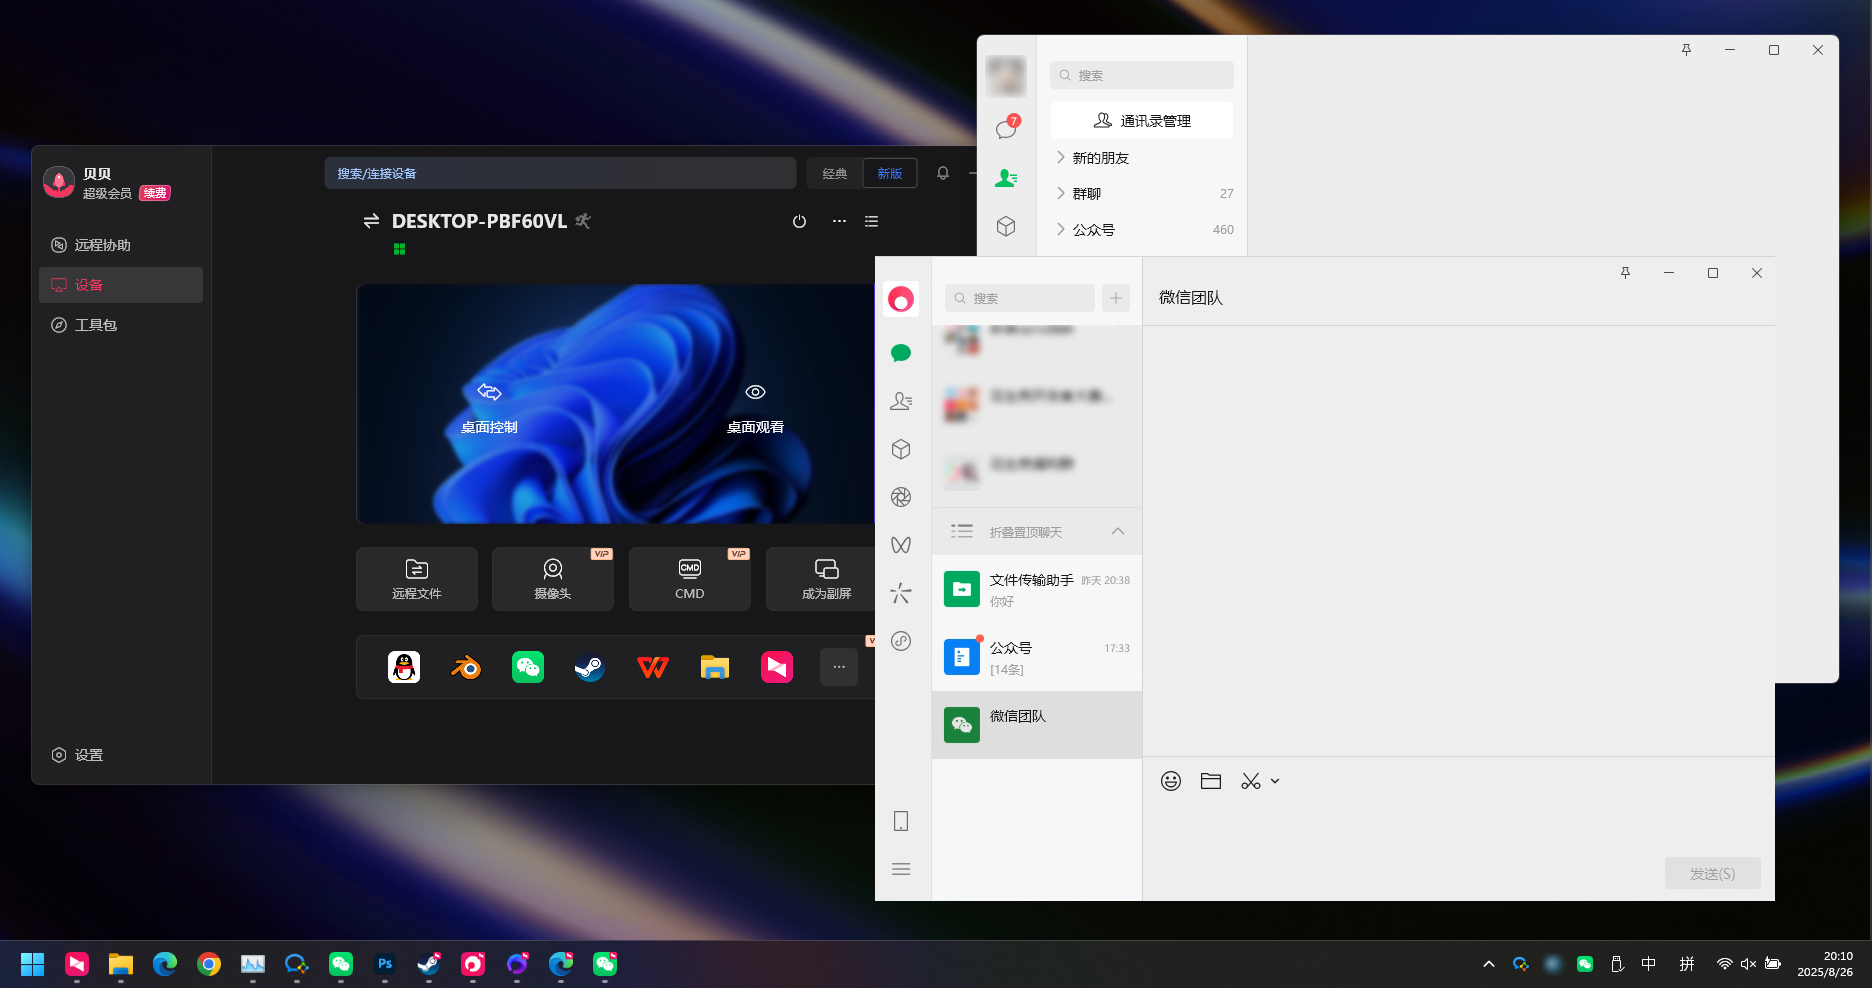Open Remote Assistance (远程协助) in the sidebar
This screenshot has height=988, width=1872.
120,245
